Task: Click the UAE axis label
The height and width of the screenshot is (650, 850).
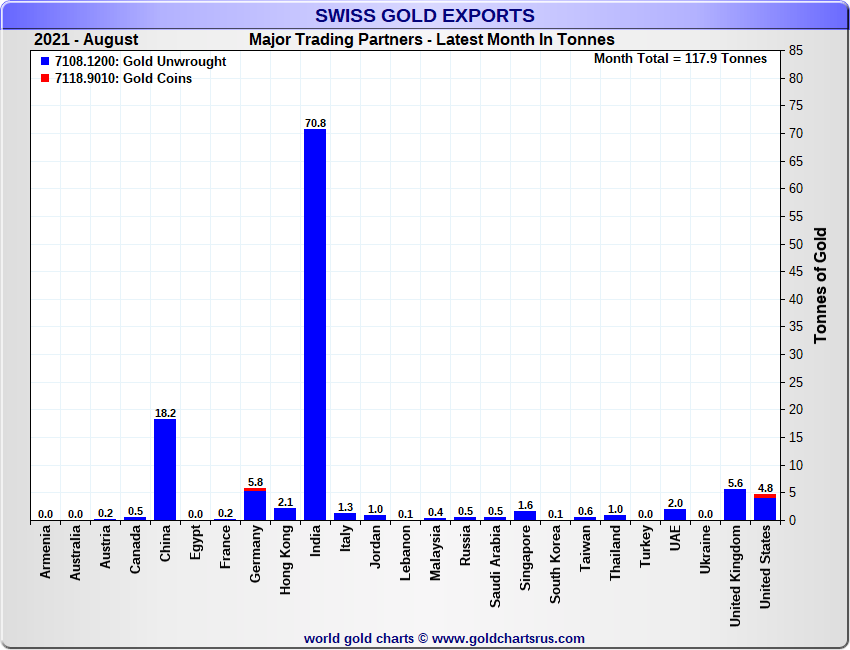Action: pyautogui.click(x=675, y=538)
